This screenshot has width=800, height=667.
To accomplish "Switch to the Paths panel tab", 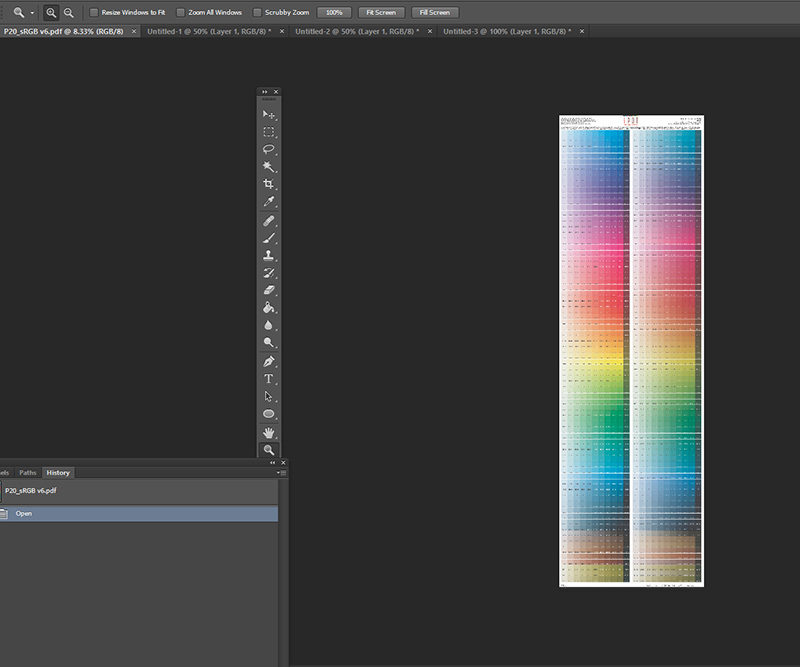I will click(x=27, y=473).
